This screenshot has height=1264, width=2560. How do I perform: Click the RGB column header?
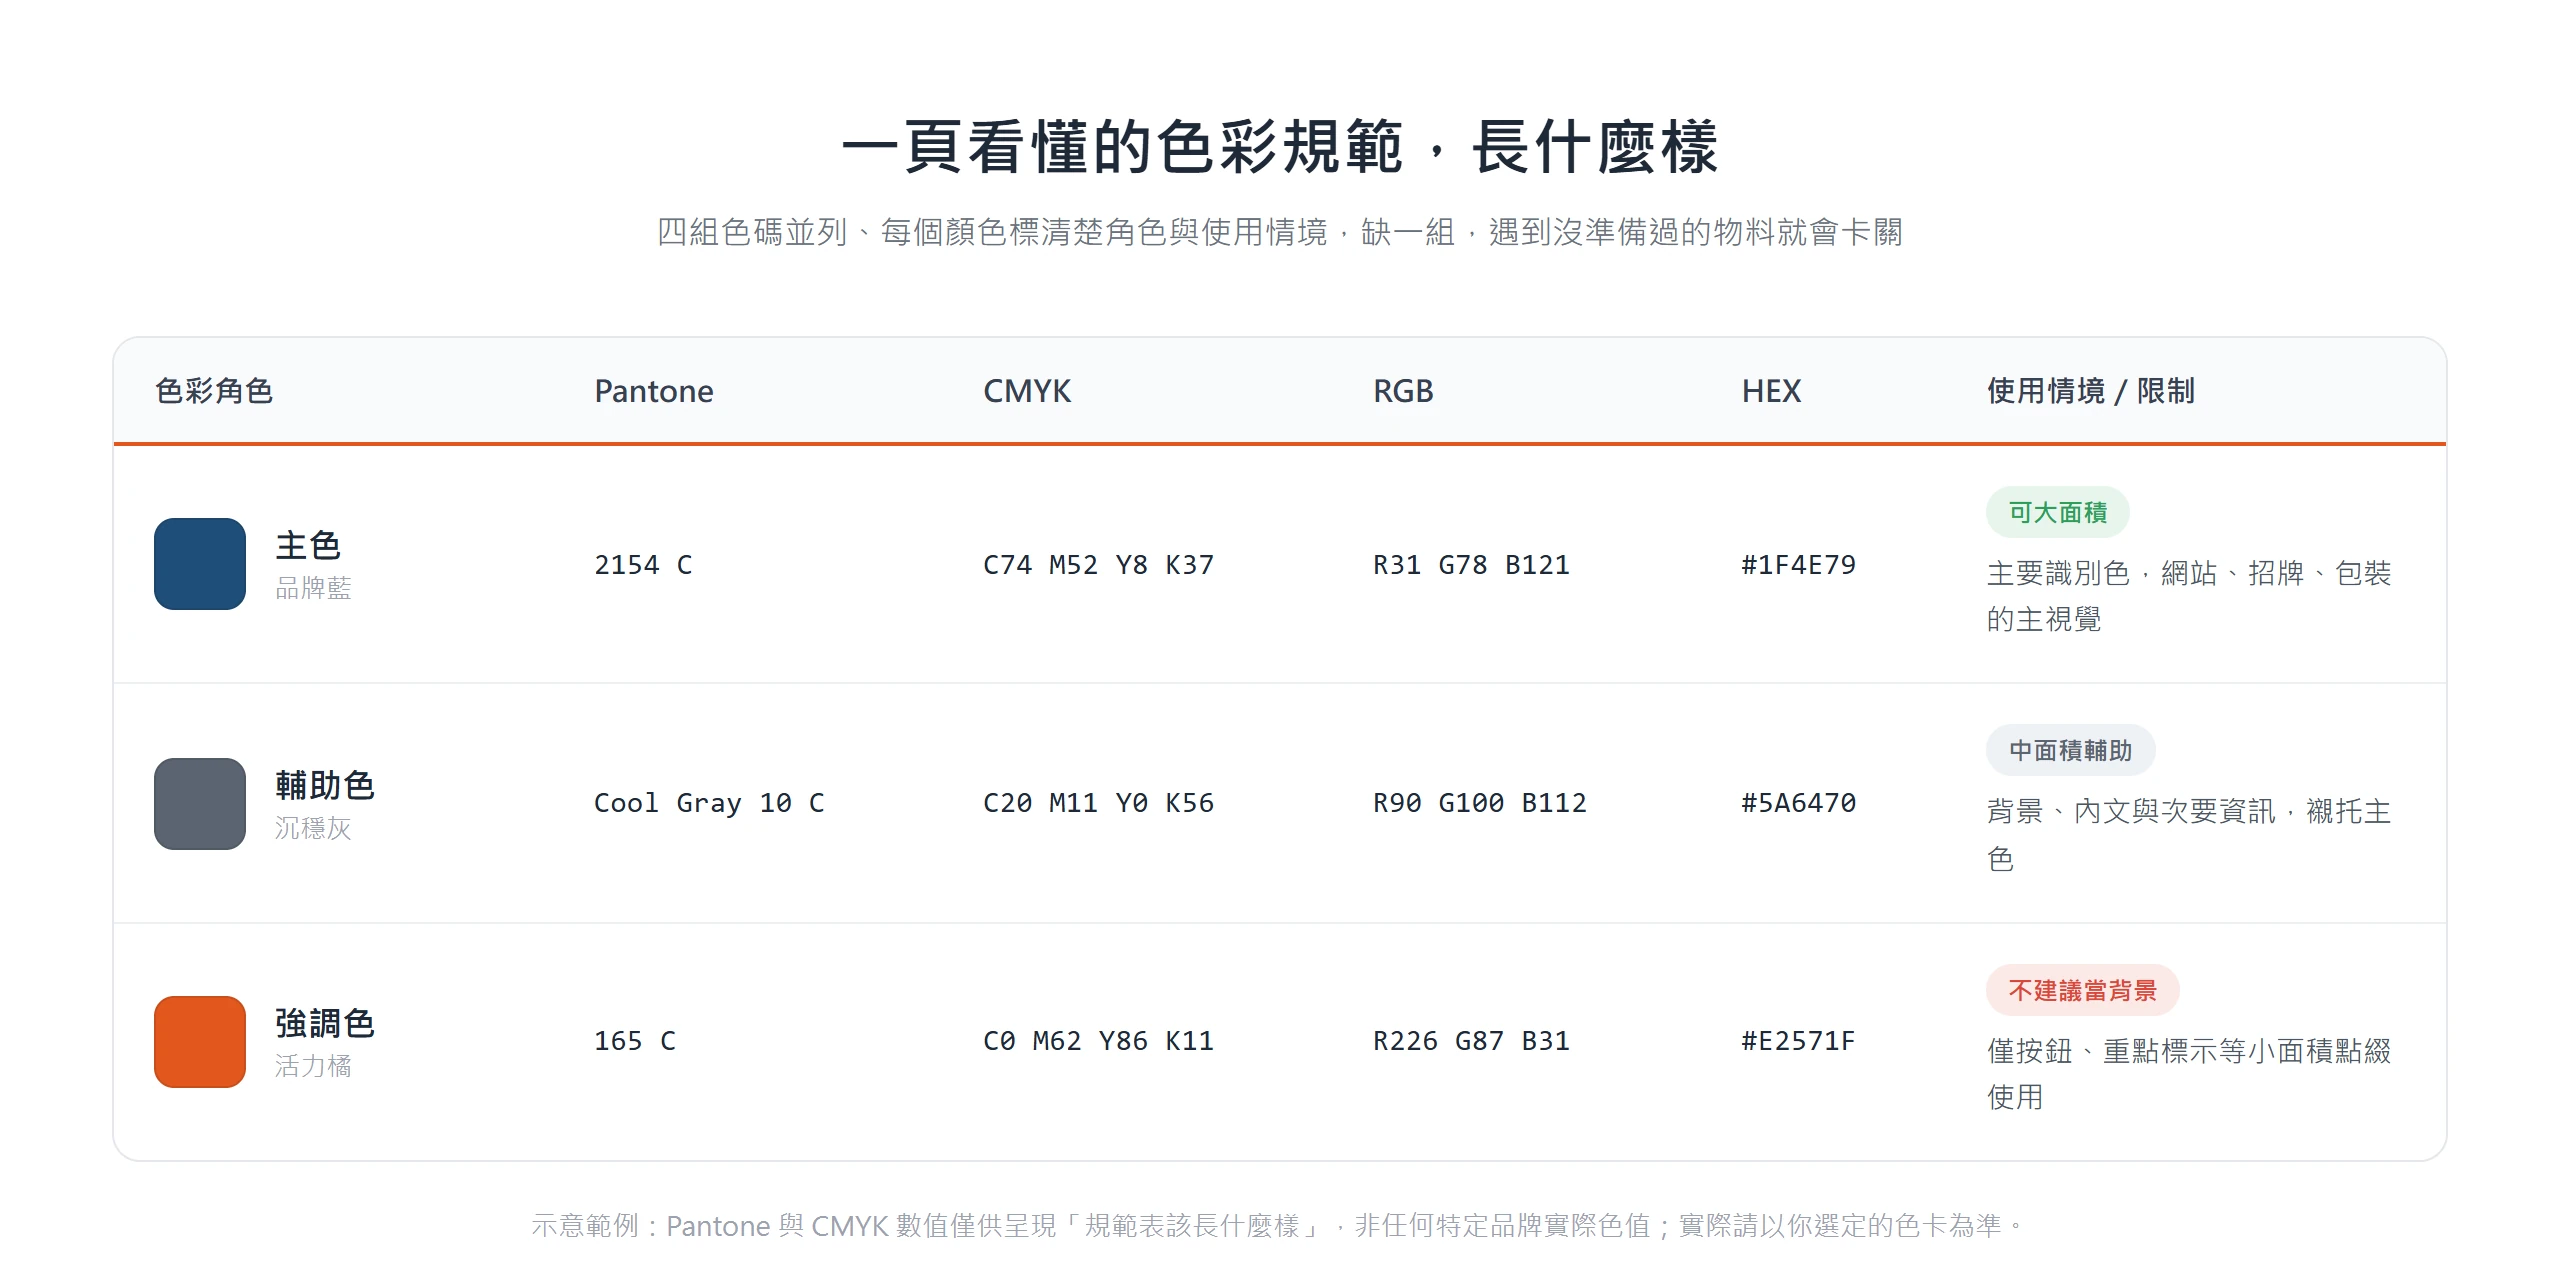[x=1403, y=391]
